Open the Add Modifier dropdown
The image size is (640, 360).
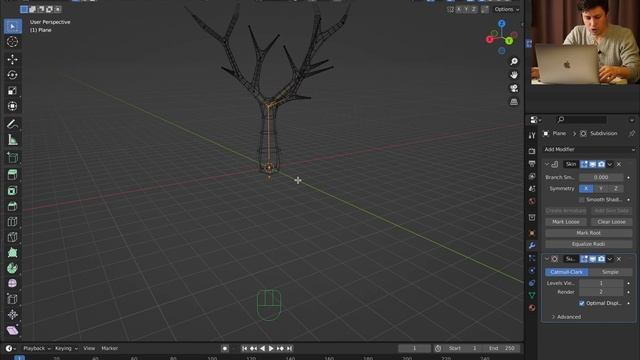589,149
